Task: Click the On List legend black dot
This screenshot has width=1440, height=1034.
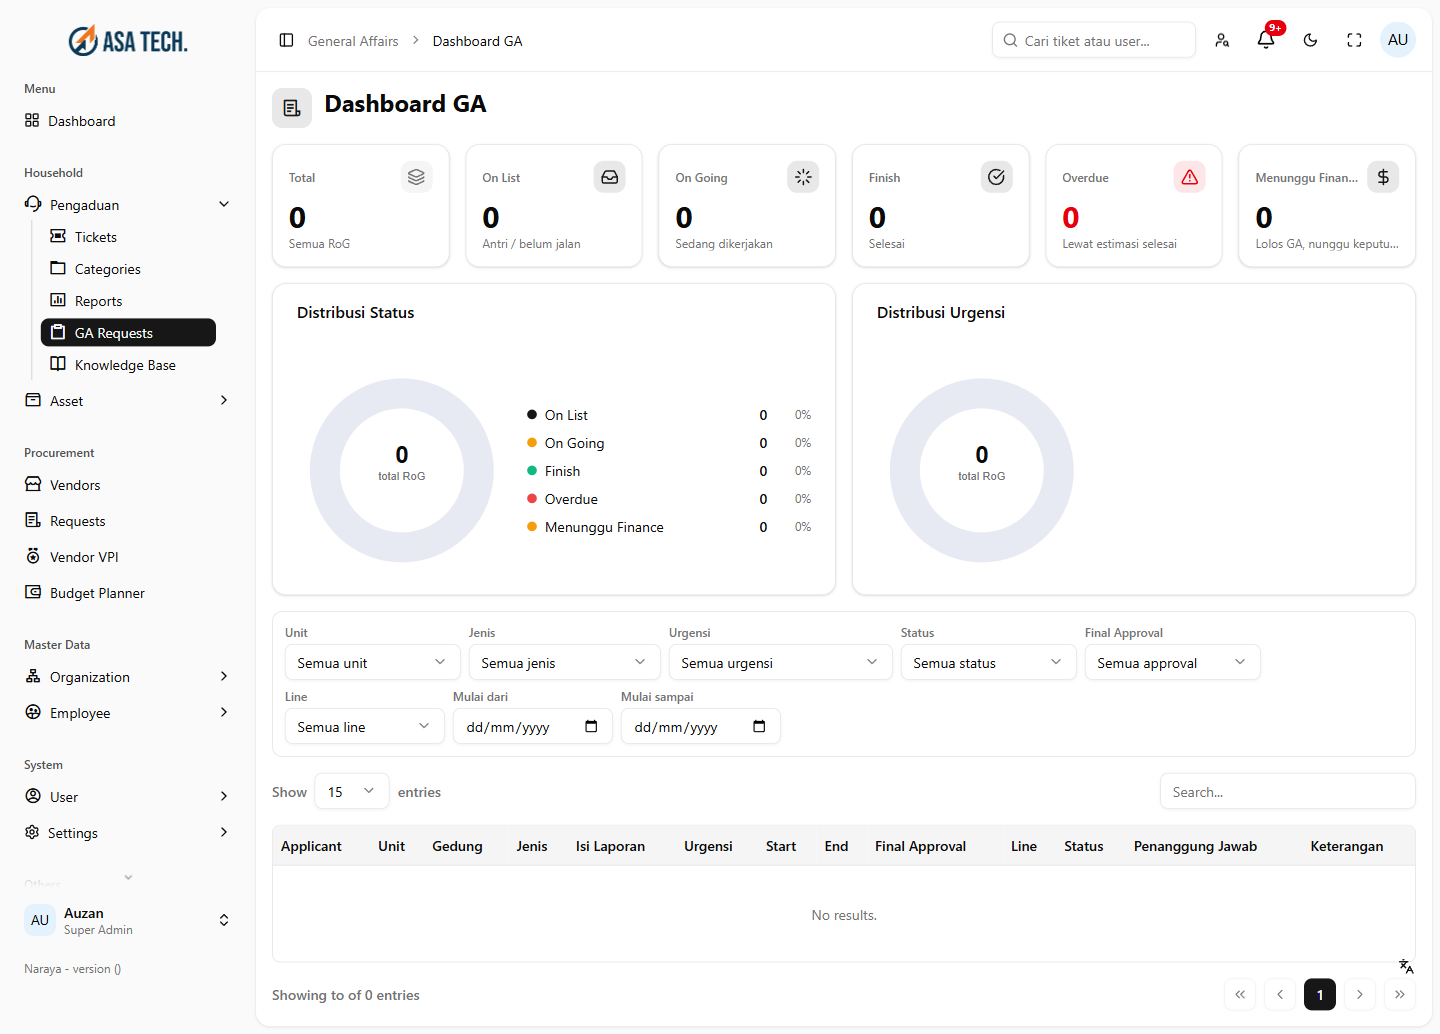Action: coord(532,414)
